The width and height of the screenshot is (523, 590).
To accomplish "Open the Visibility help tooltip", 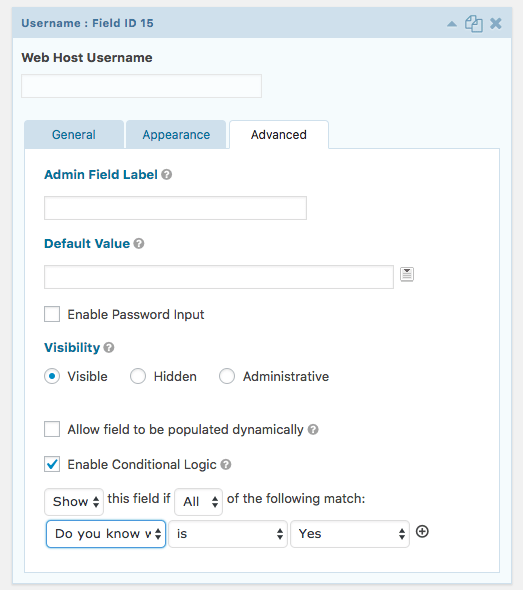I will pyautogui.click(x=109, y=347).
